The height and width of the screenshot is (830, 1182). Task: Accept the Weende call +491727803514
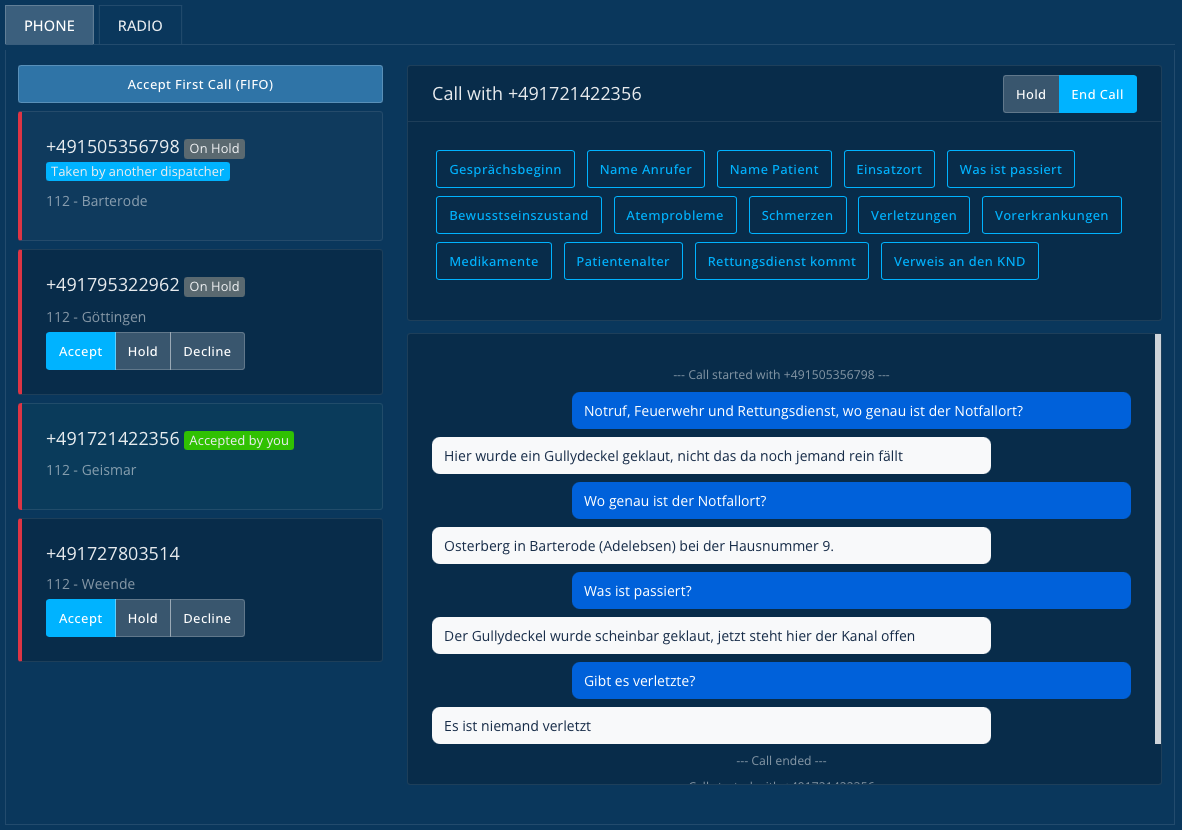81,618
